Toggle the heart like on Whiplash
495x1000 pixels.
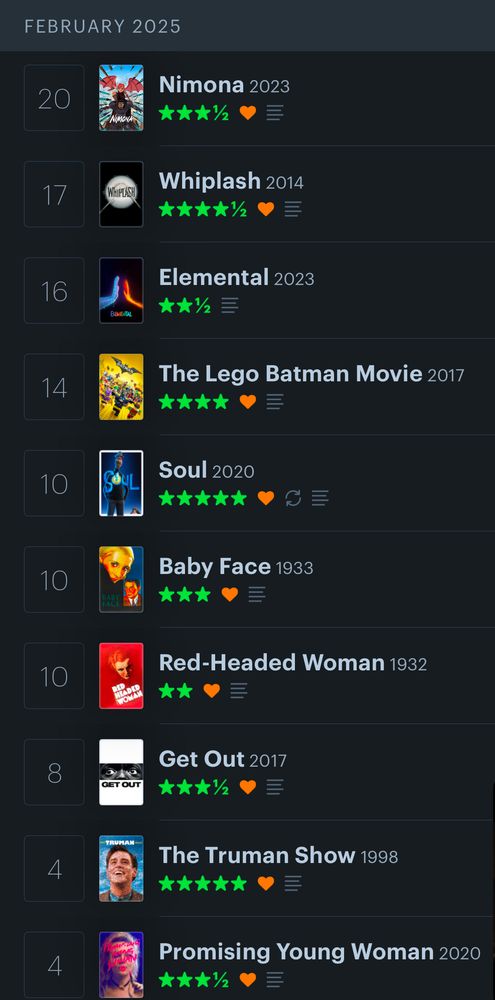(x=266, y=209)
